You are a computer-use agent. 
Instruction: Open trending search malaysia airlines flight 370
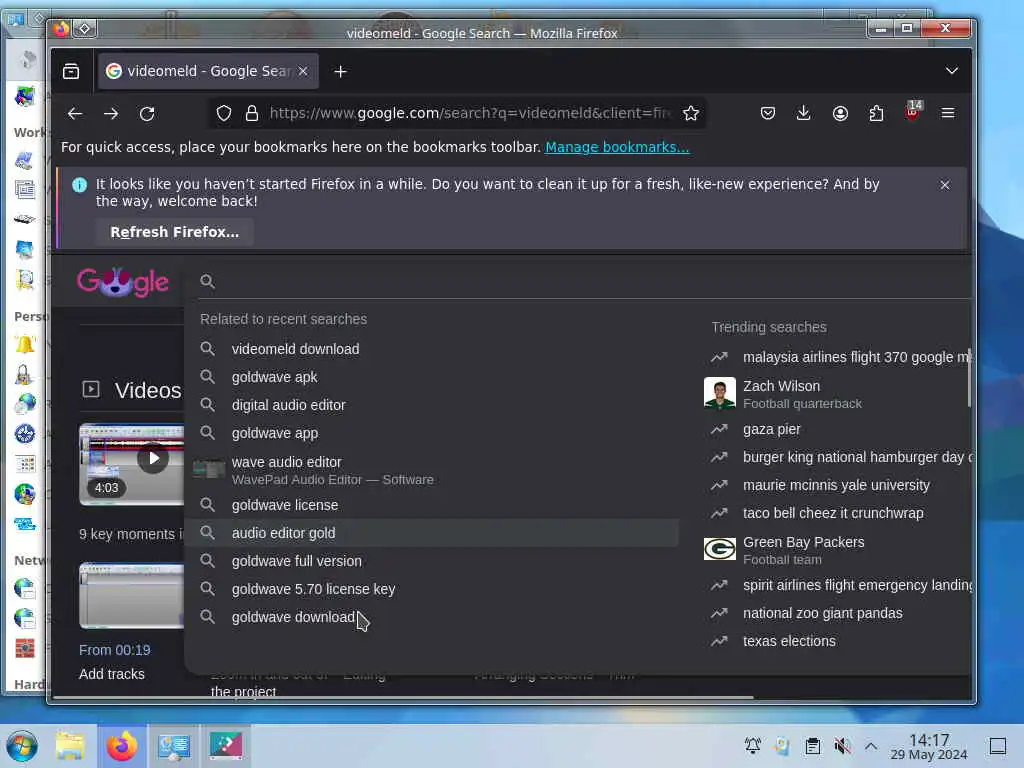tap(839, 357)
